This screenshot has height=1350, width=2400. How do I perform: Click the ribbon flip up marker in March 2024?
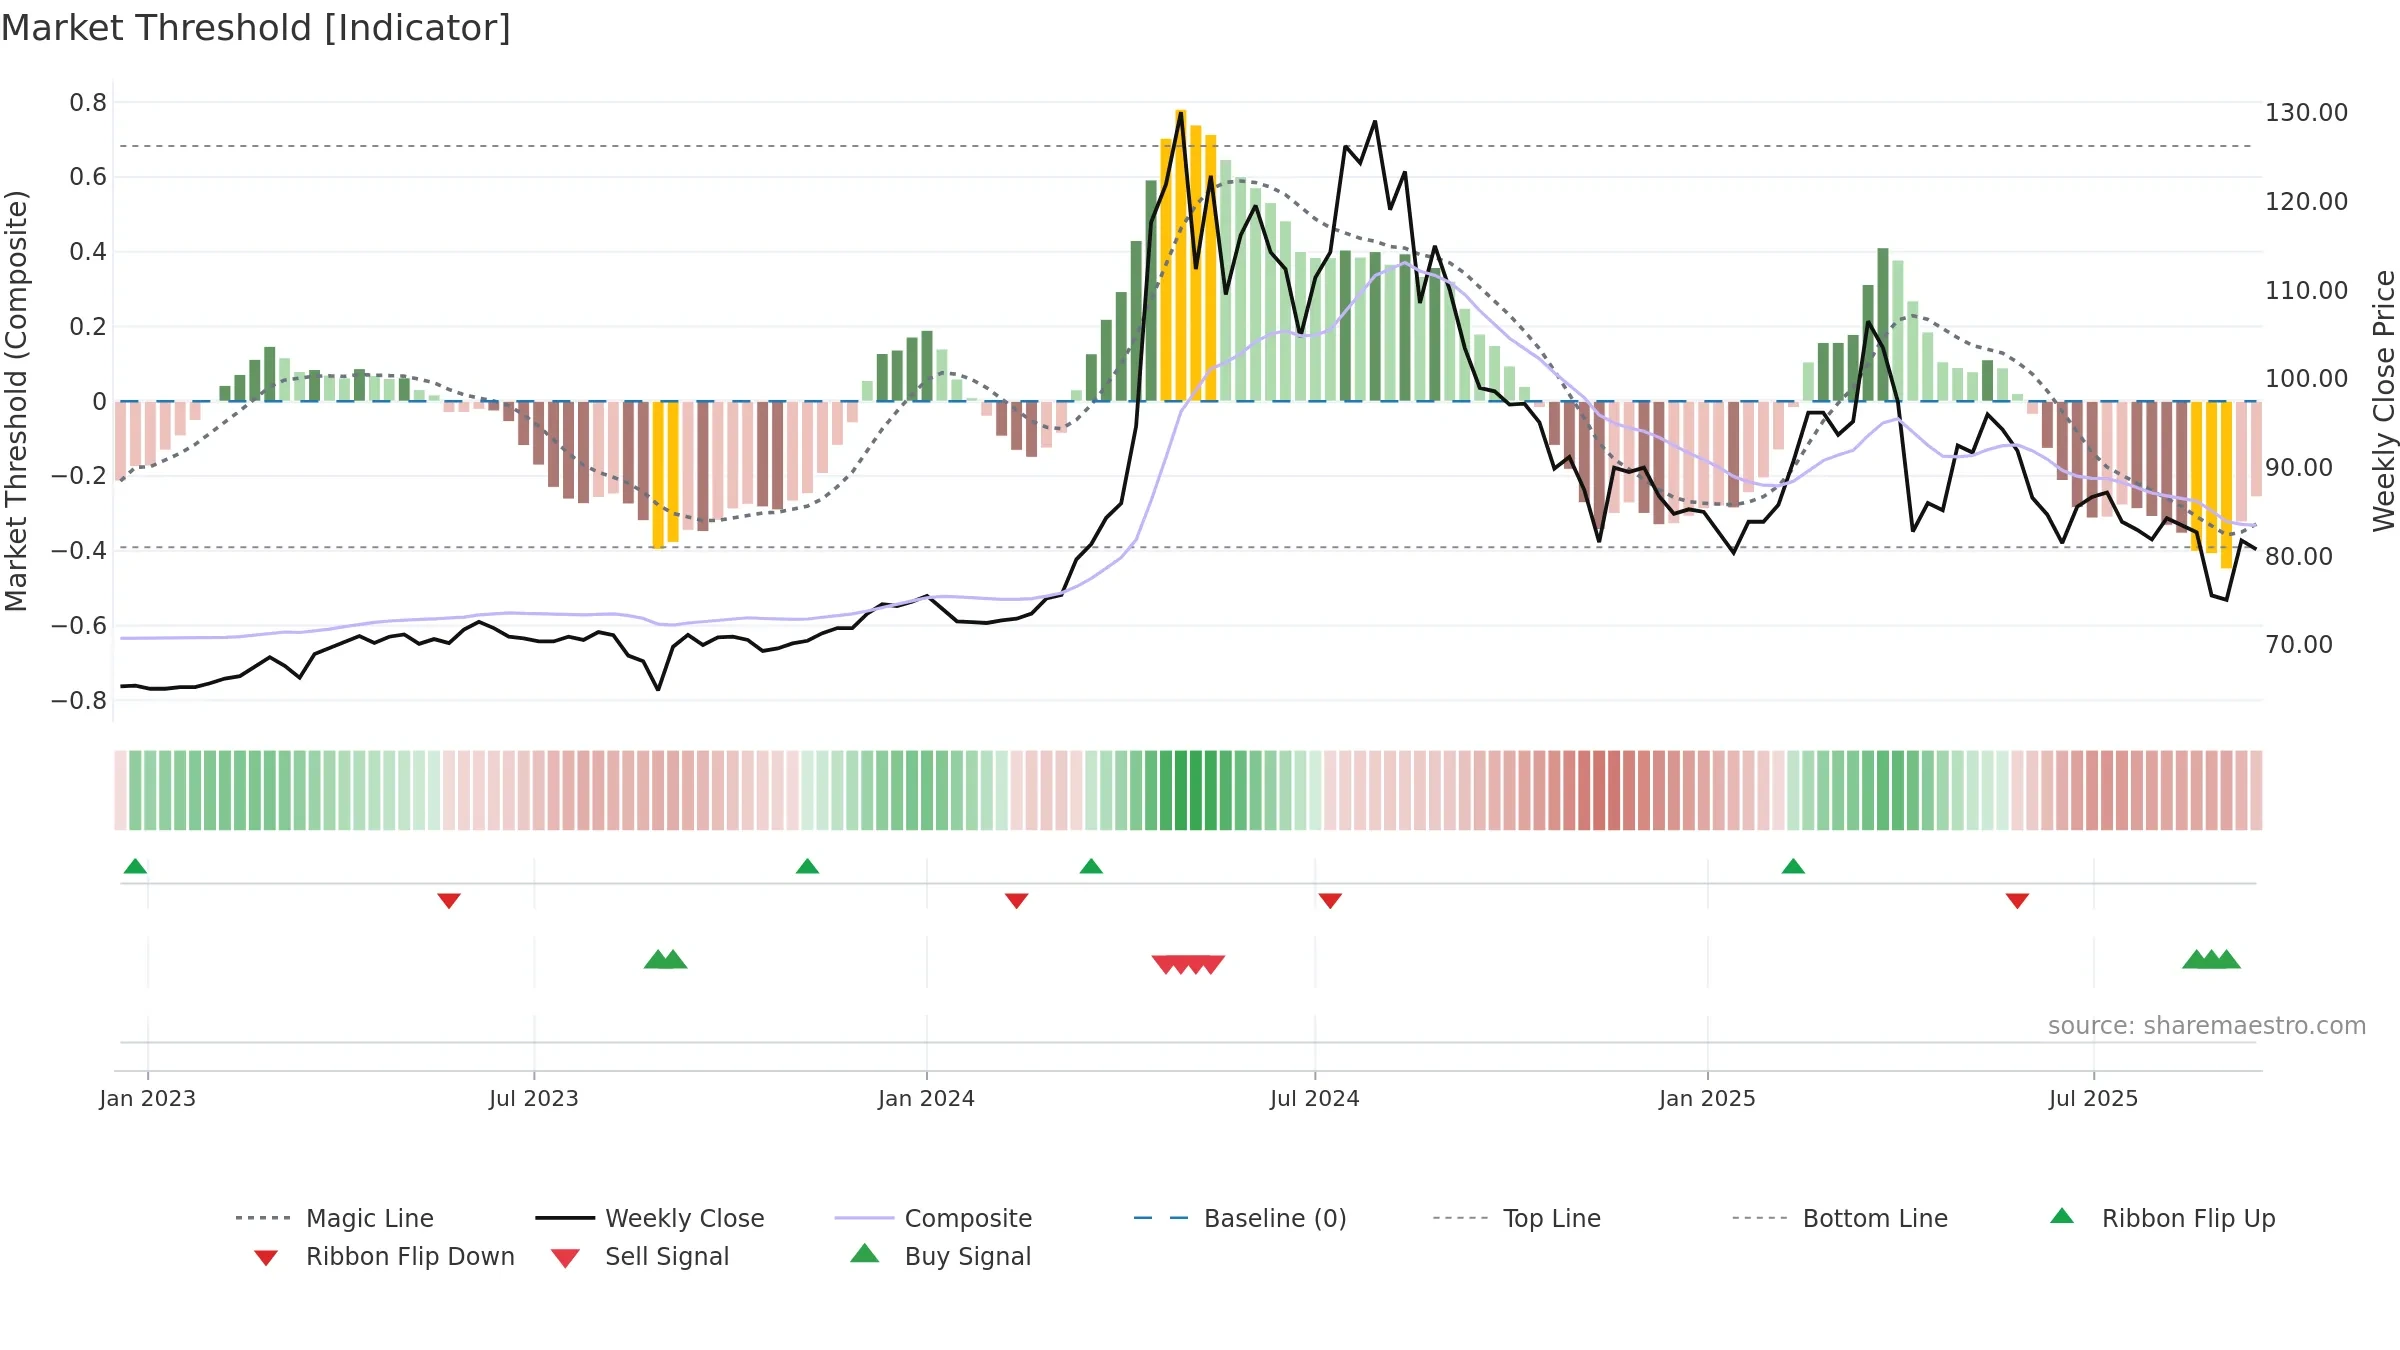pyautogui.click(x=1091, y=866)
